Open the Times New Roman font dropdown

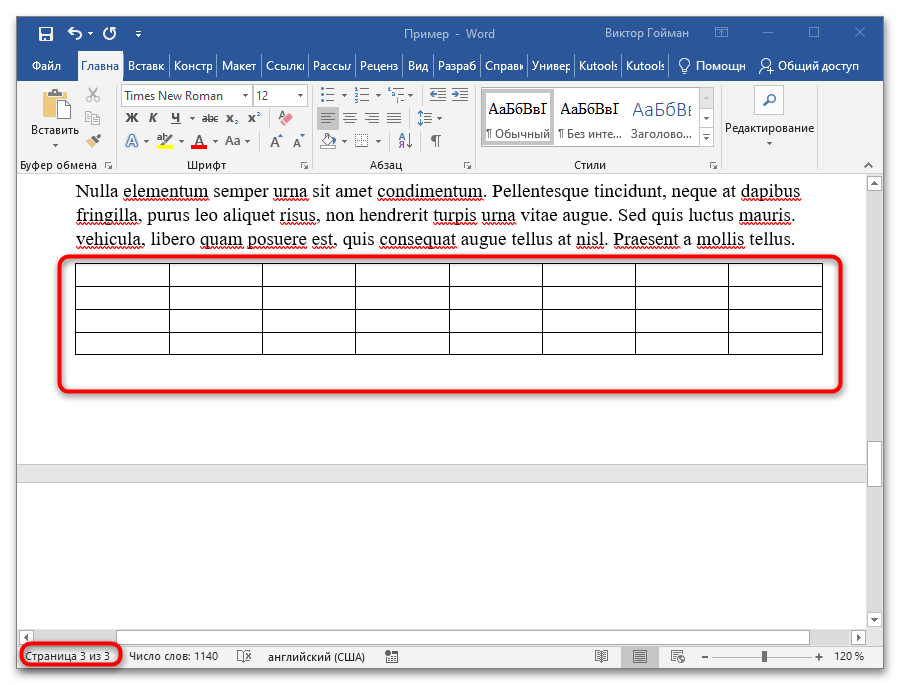[x=245, y=95]
